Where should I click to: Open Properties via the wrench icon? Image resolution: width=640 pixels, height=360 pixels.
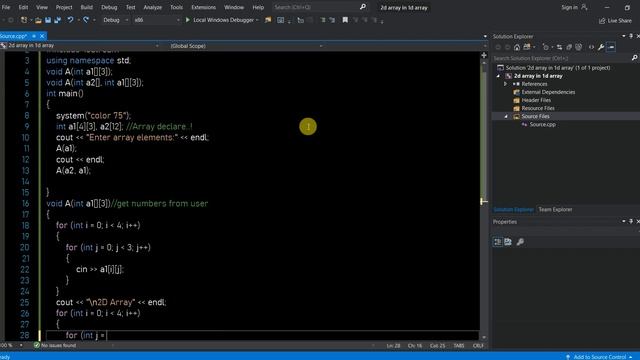601,47
